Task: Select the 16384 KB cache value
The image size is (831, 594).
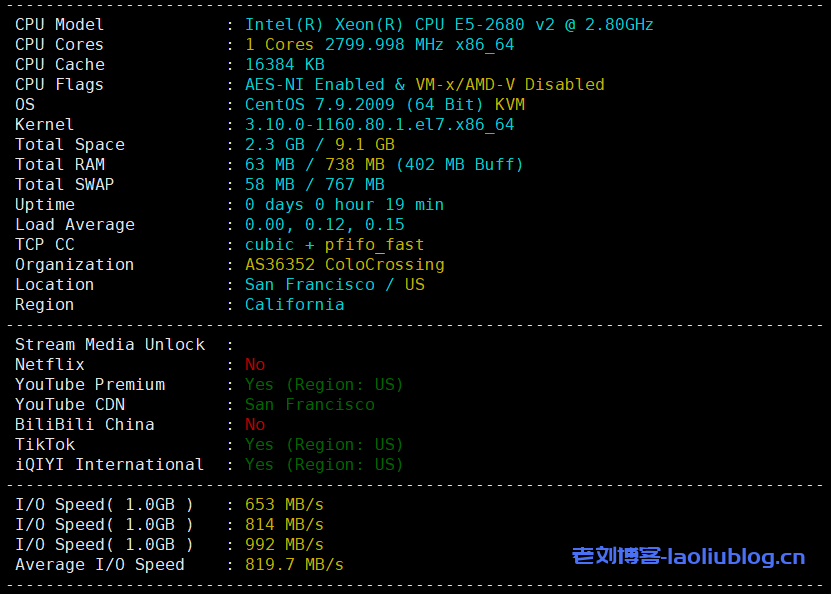Action: [x=284, y=64]
